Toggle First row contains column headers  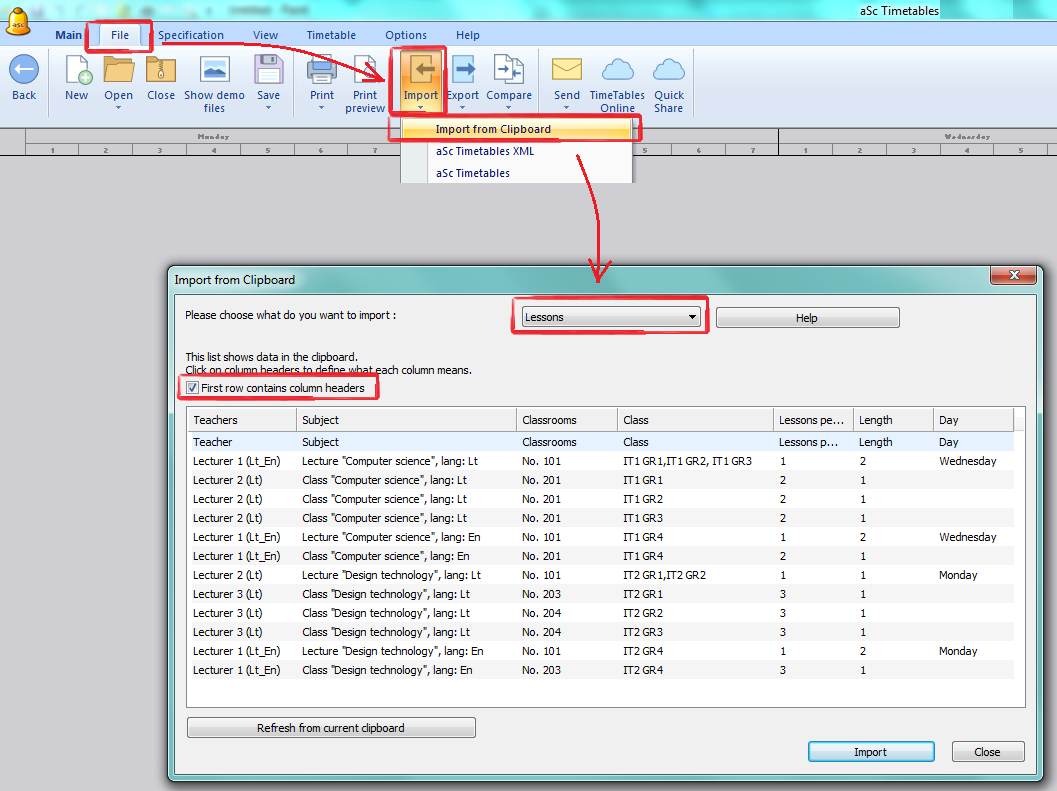coord(193,388)
